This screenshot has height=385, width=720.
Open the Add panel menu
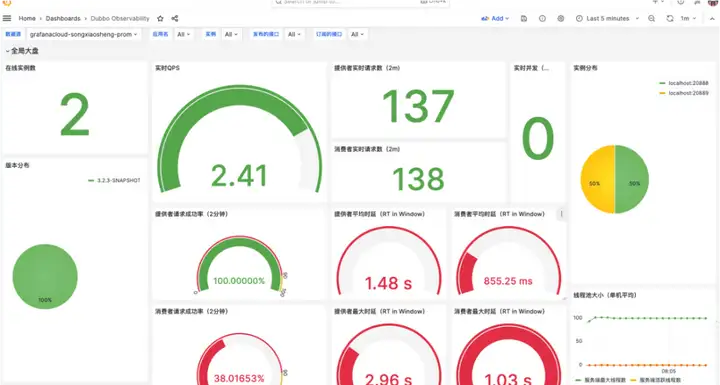point(495,18)
